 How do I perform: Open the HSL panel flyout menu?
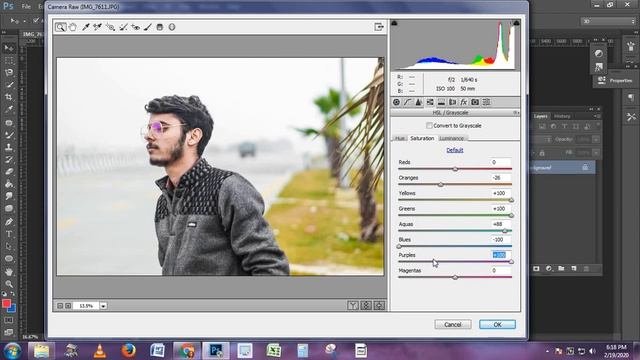(516, 113)
